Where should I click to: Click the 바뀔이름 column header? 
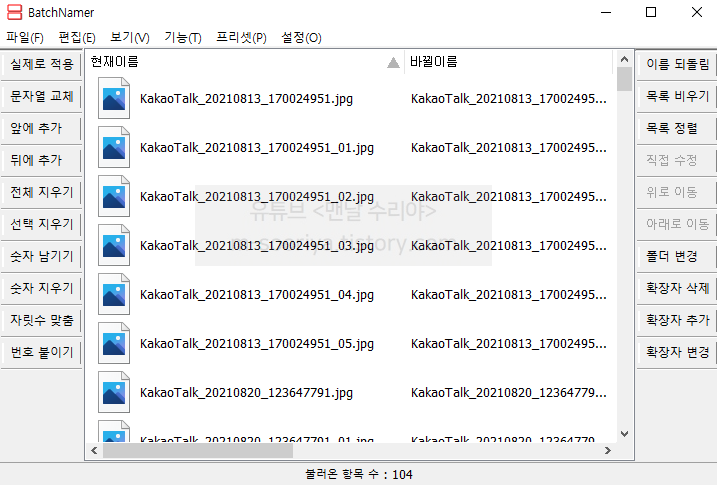pos(508,62)
